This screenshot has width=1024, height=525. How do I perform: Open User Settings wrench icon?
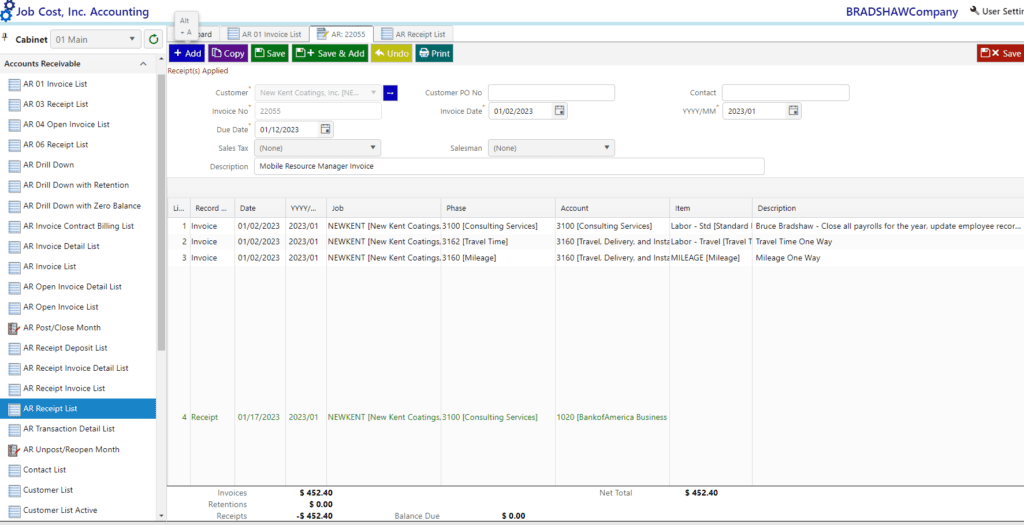[x=975, y=10]
